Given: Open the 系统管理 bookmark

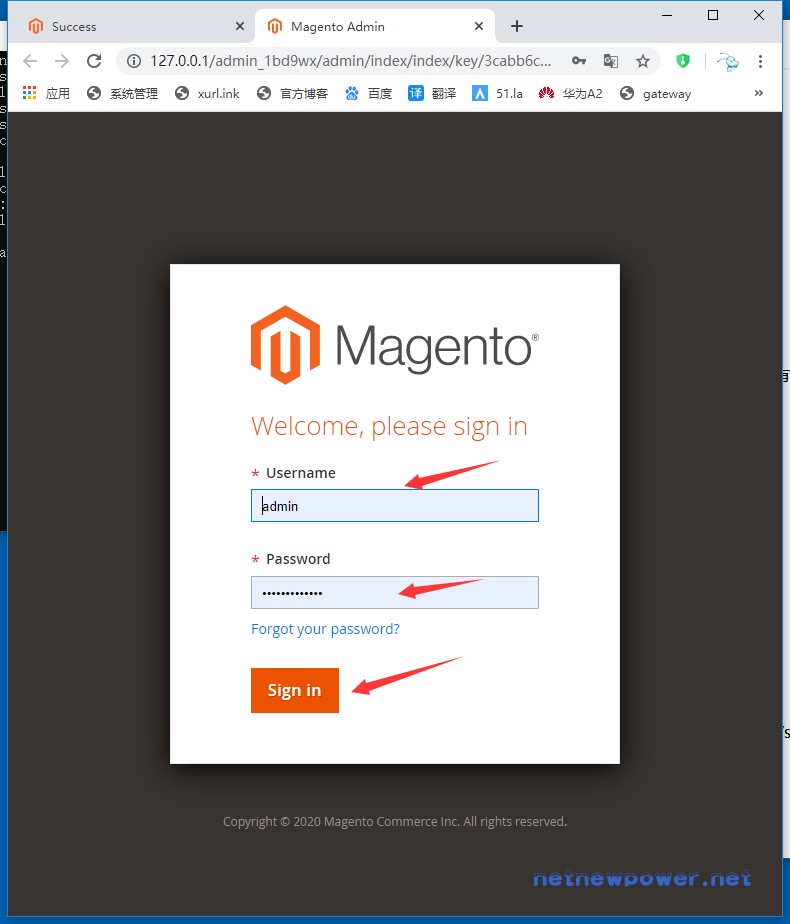Looking at the screenshot, I should pos(123,93).
